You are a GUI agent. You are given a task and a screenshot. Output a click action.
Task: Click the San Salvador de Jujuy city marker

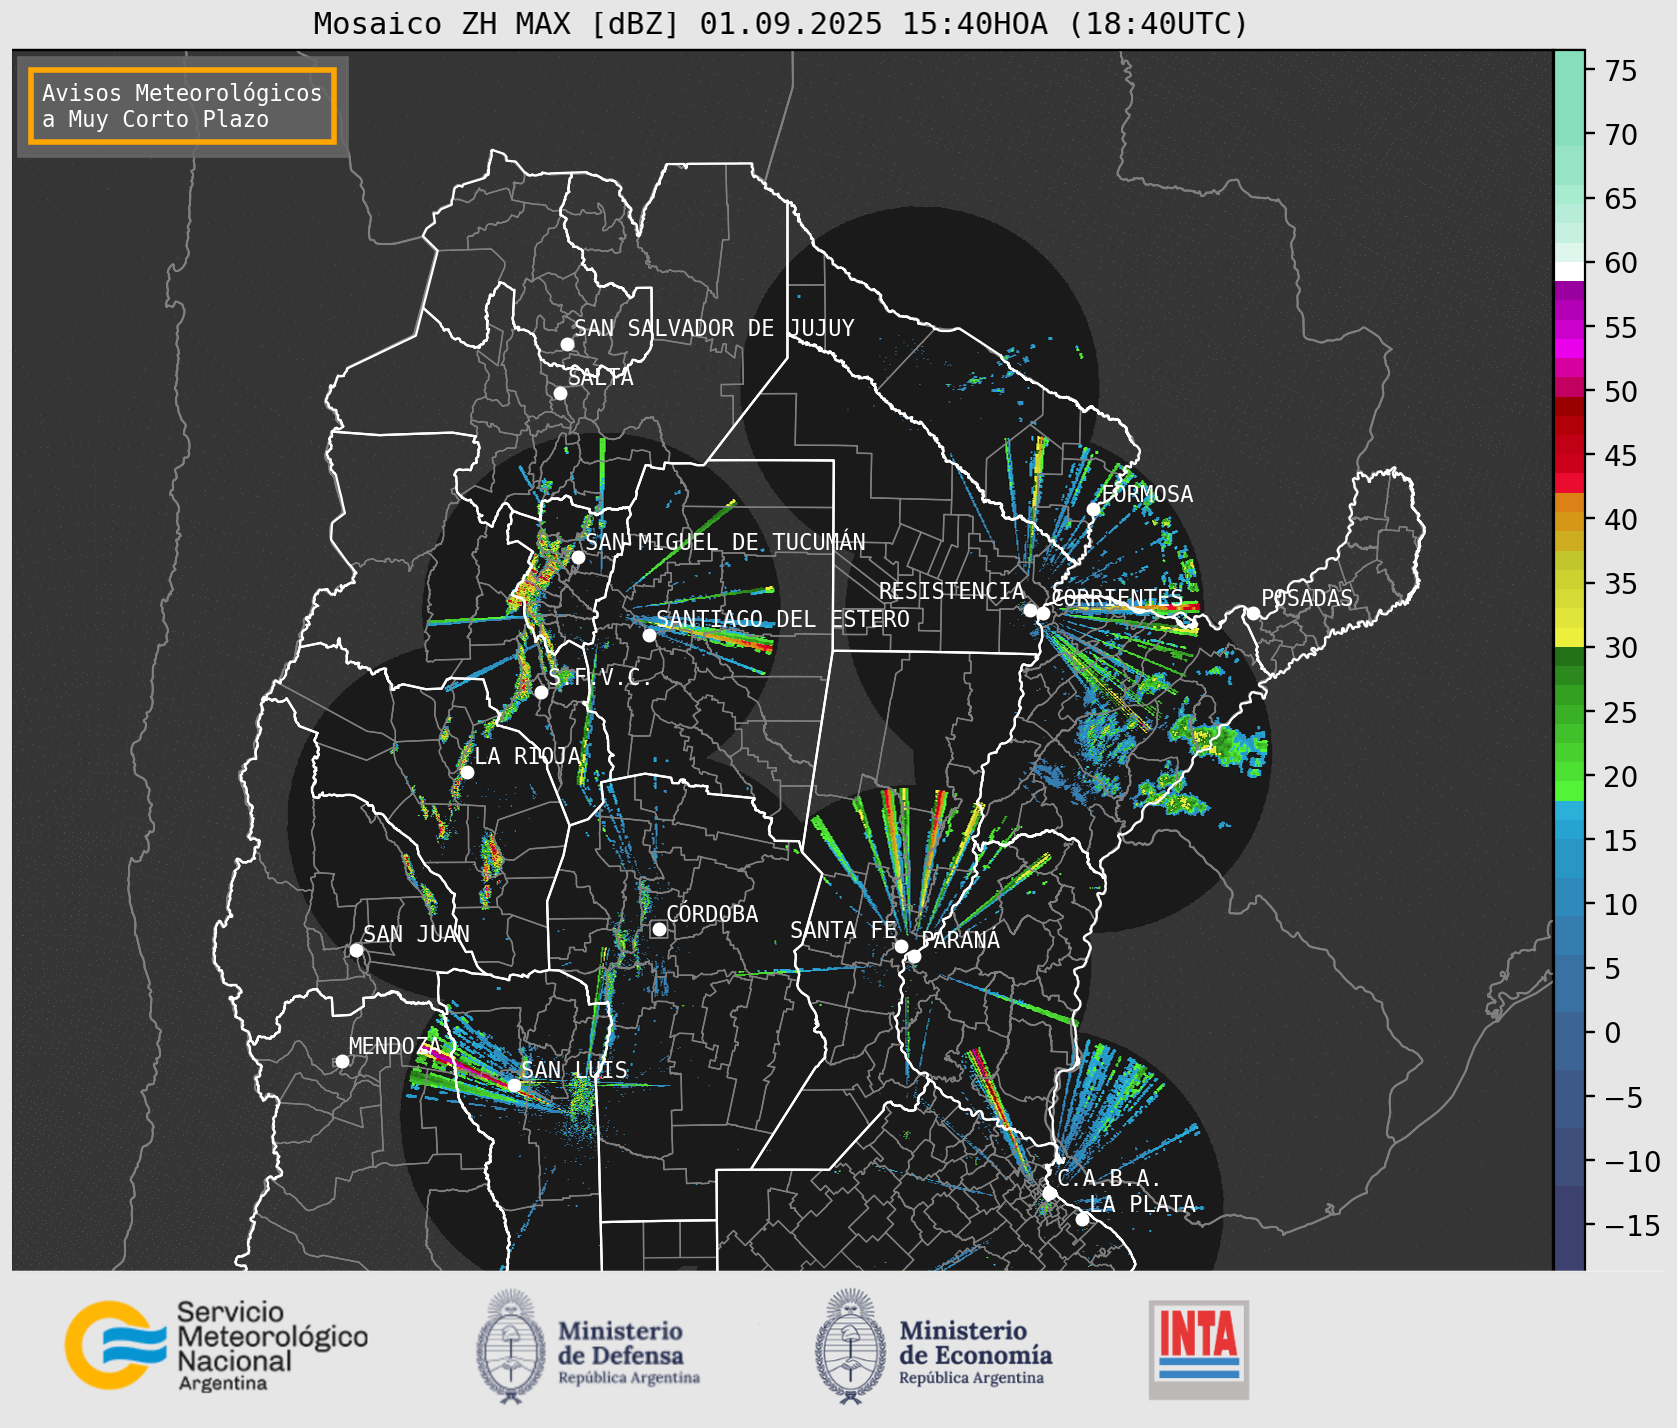[x=567, y=344]
